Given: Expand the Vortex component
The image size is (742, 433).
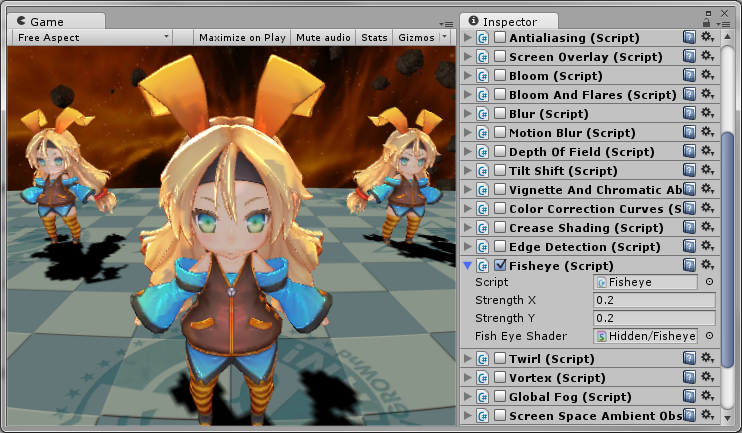Looking at the screenshot, I should tap(468, 377).
